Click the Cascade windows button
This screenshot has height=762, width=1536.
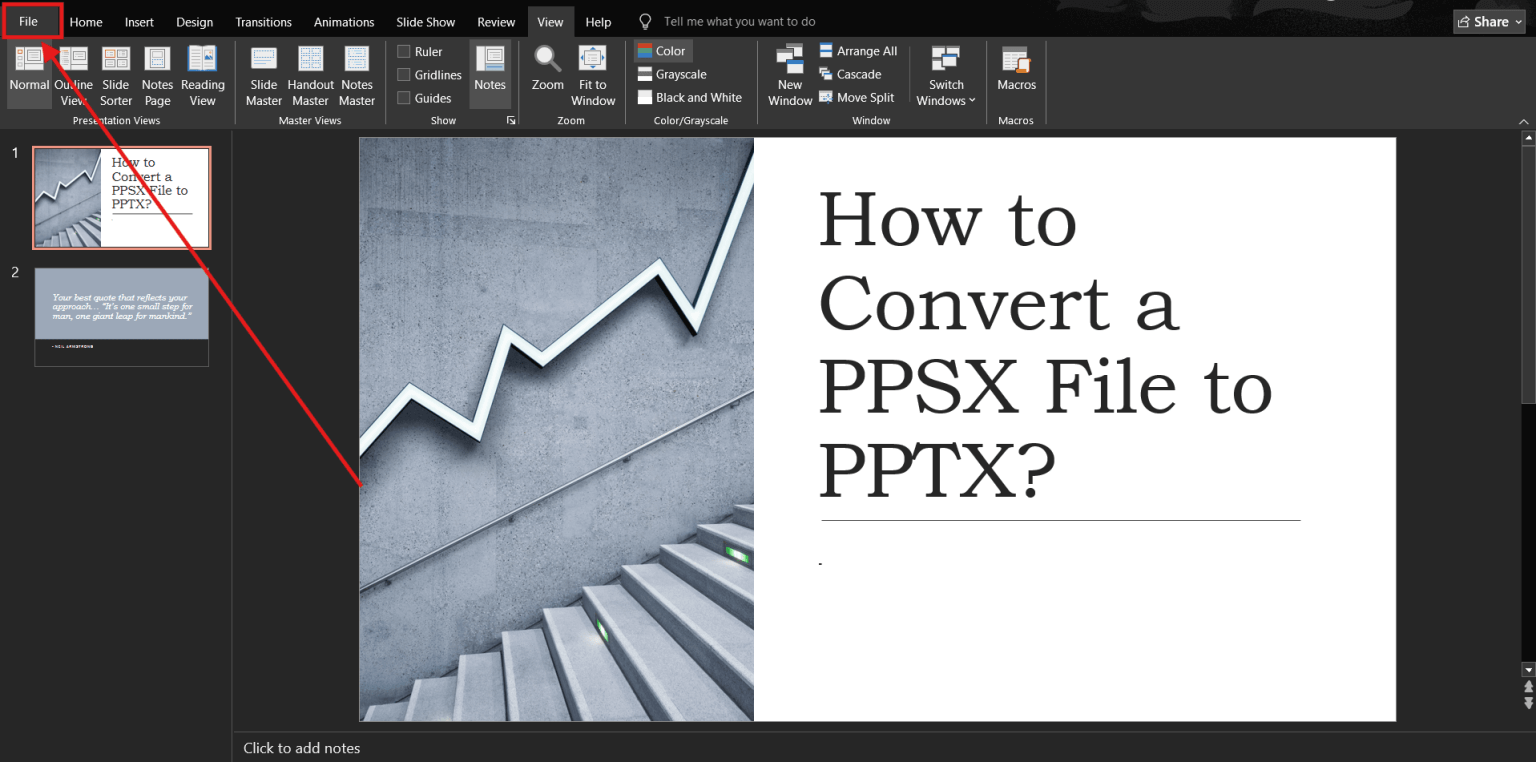click(850, 74)
